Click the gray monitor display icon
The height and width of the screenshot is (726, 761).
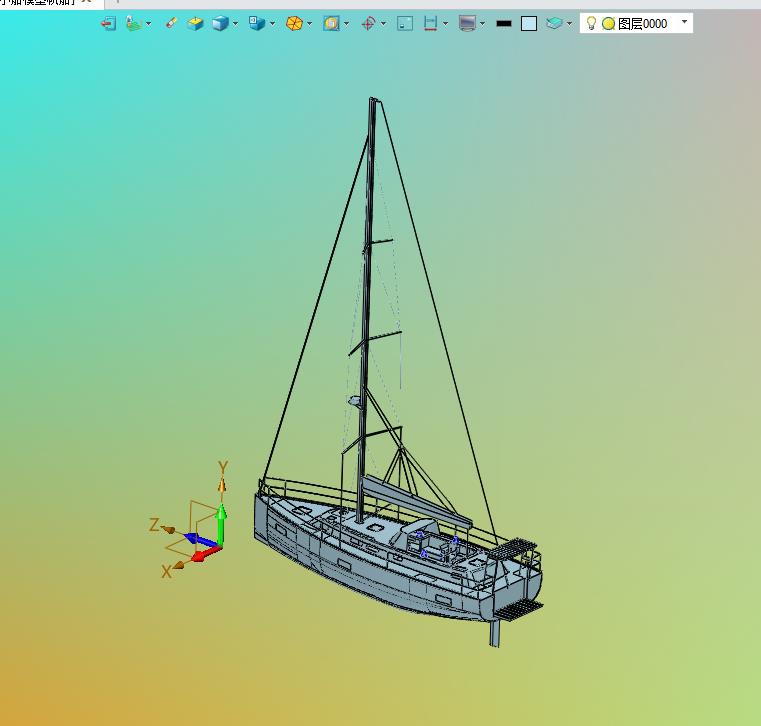[x=467, y=23]
